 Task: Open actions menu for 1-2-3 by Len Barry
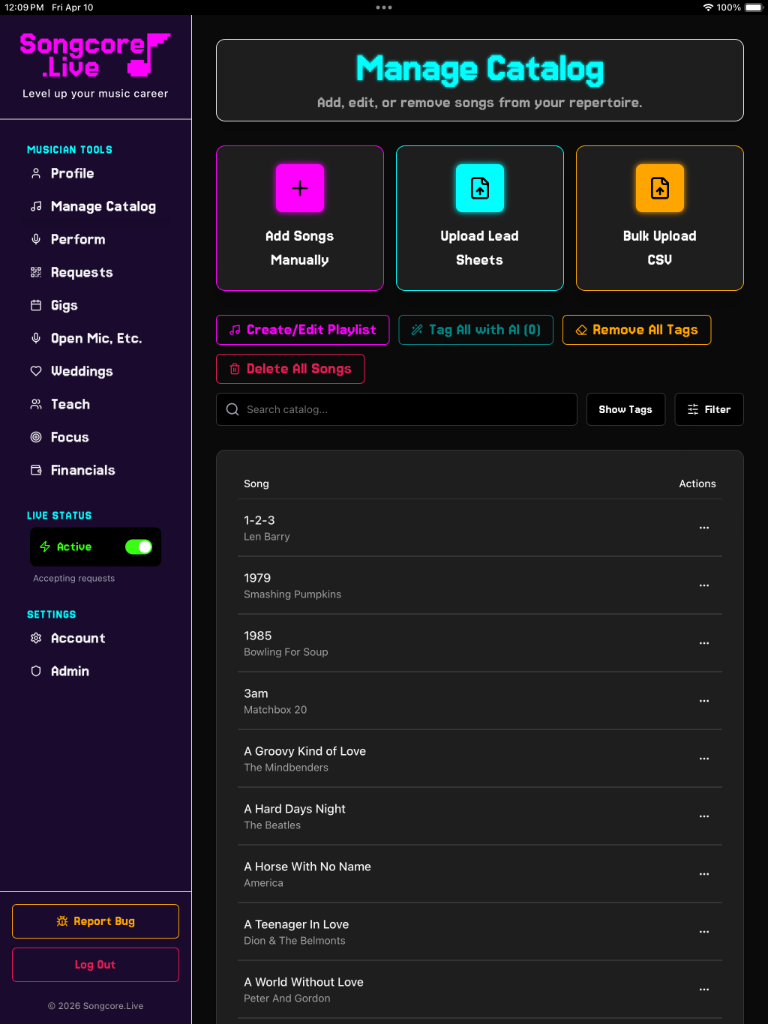704,528
